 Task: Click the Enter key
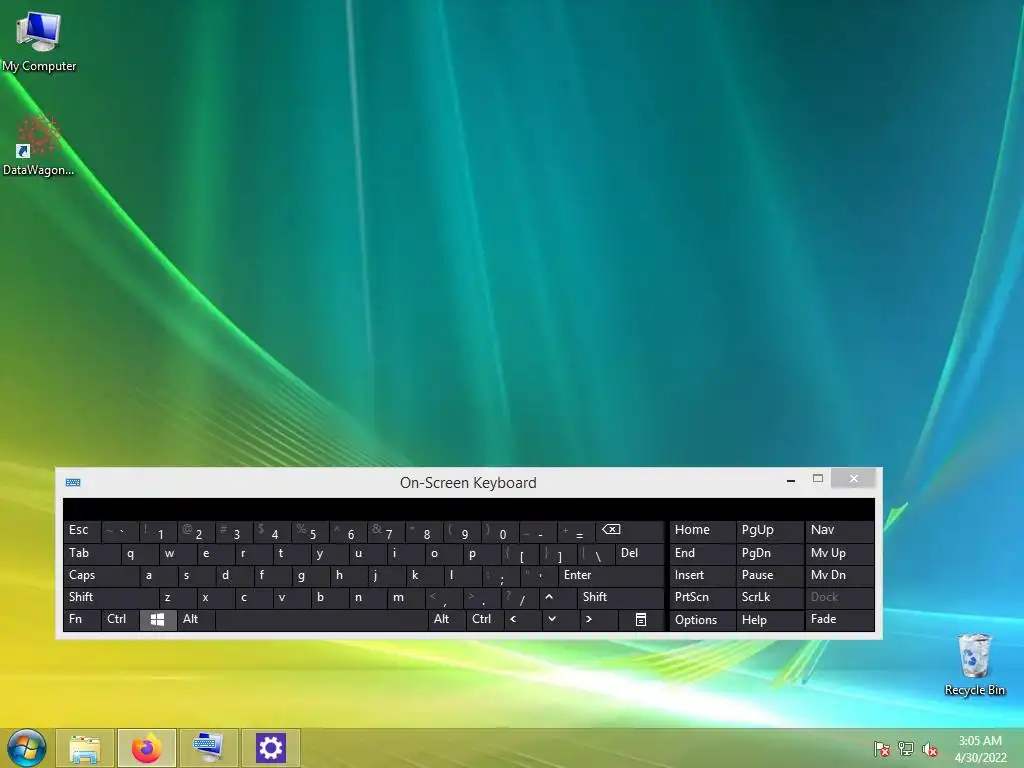pos(611,575)
